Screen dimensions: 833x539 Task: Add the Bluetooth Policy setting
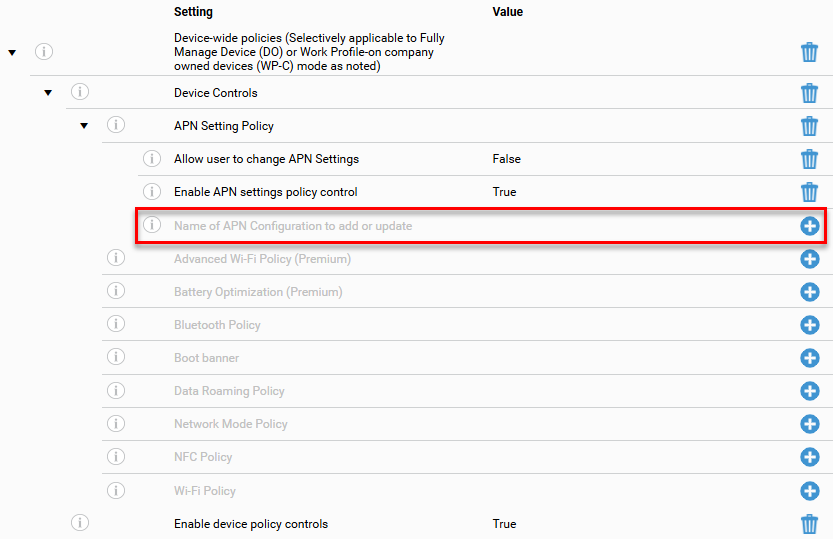[x=810, y=325]
